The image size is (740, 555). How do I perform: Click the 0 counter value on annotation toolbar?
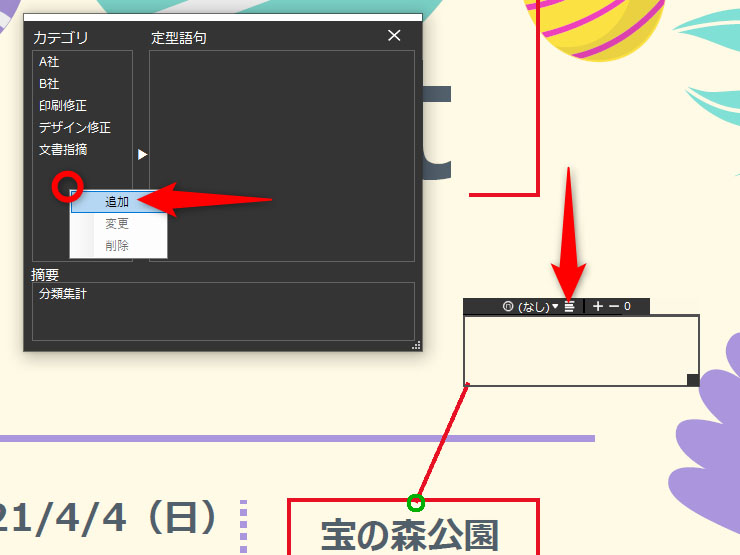(627, 306)
